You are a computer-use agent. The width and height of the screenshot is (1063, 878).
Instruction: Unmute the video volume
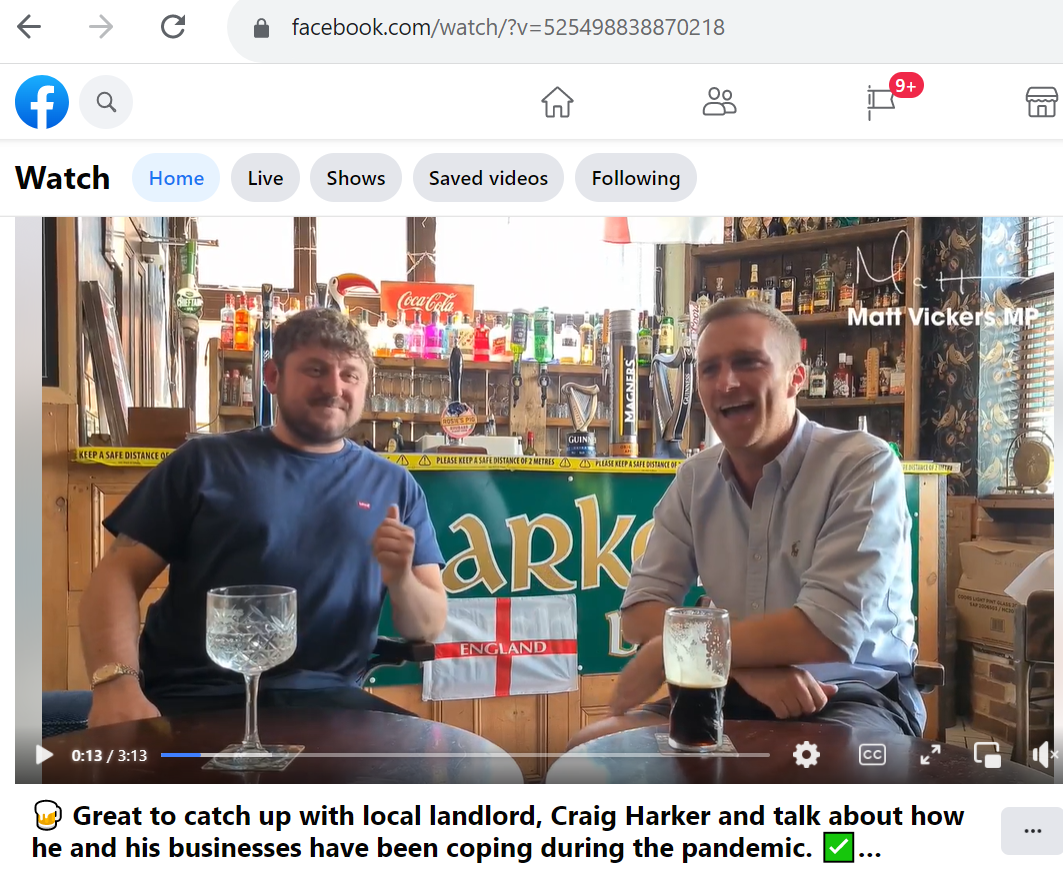[x=1044, y=755]
